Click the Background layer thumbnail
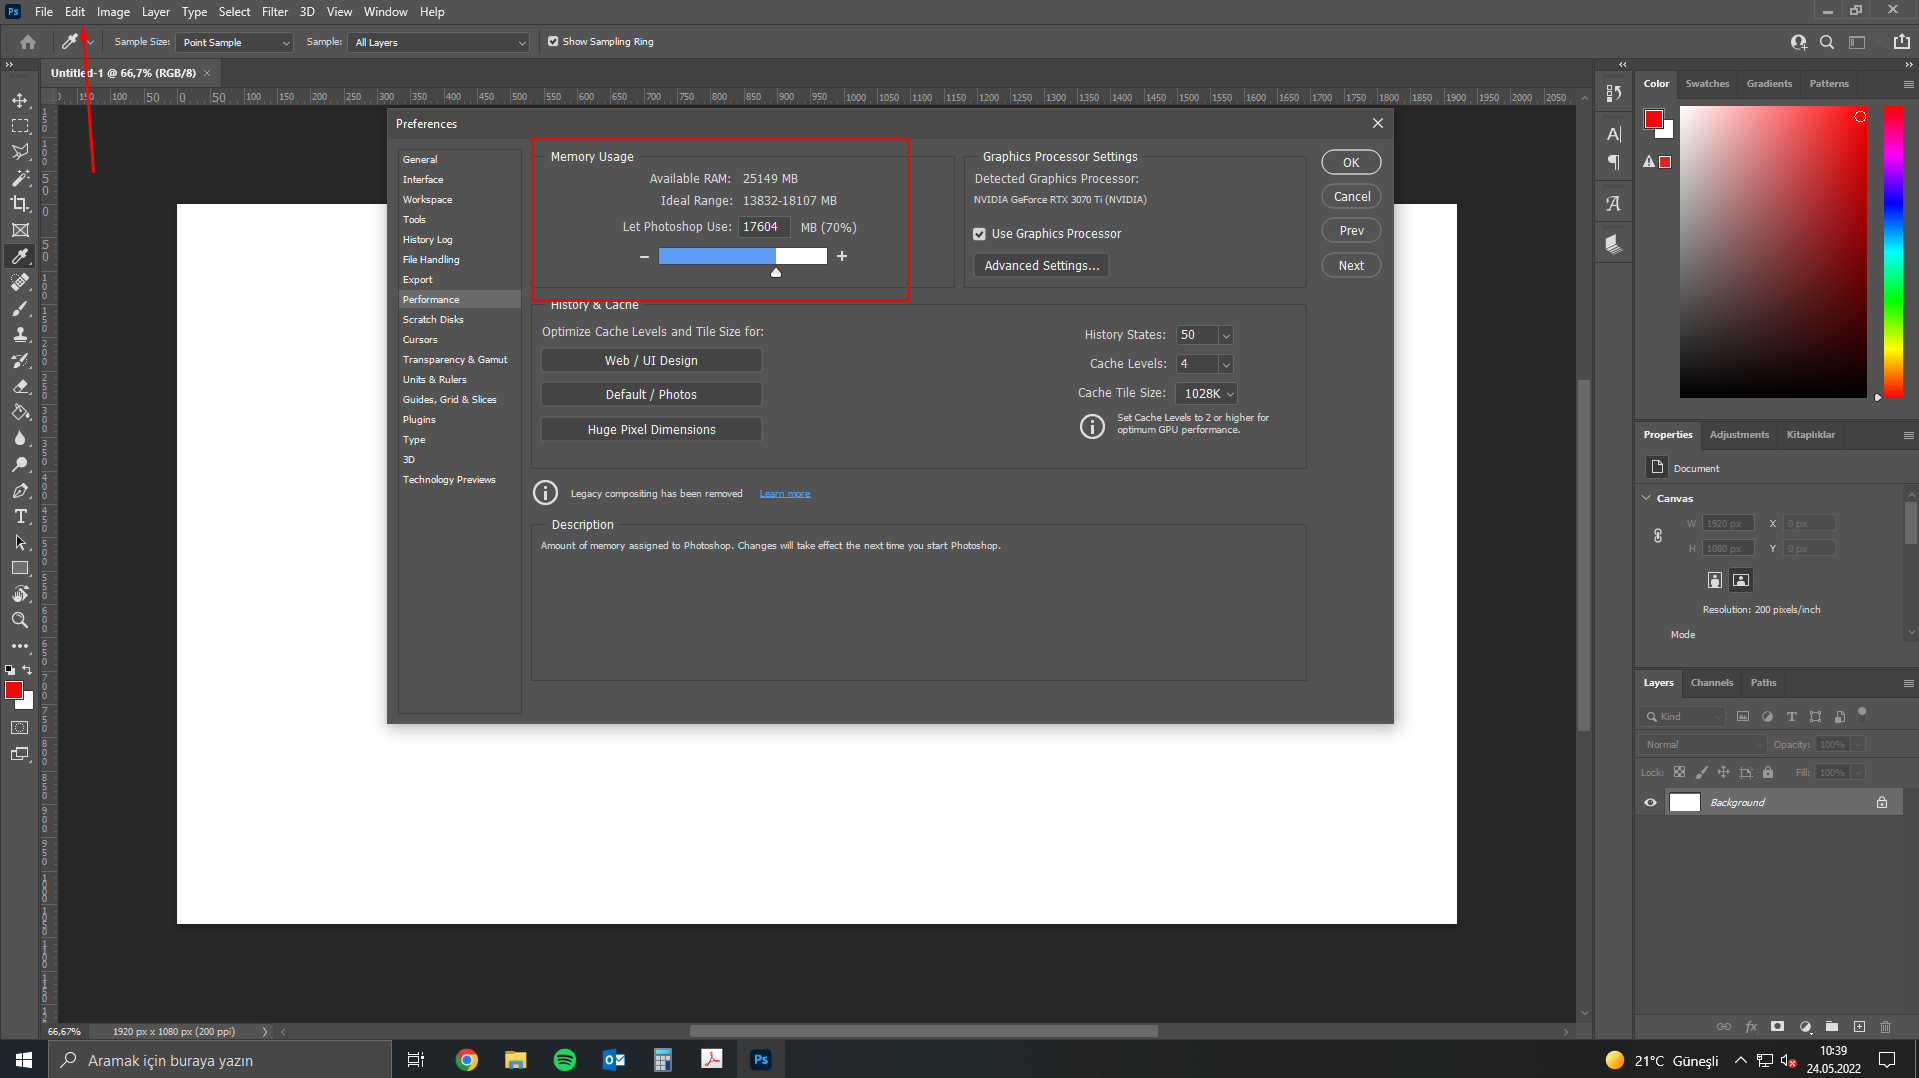The width and height of the screenshot is (1919, 1078). [x=1685, y=802]
